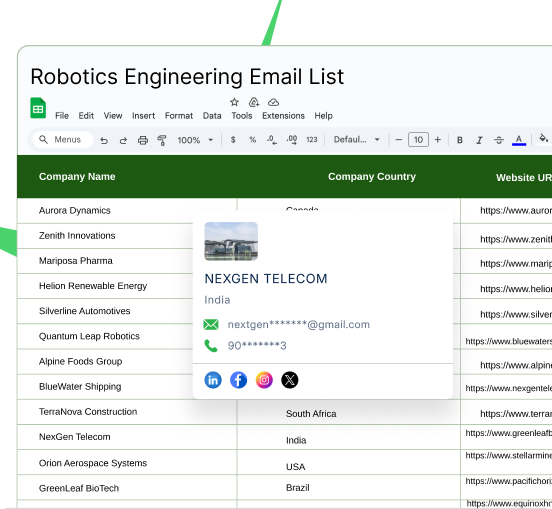Open the Extensions menu

tap(283, 116)
